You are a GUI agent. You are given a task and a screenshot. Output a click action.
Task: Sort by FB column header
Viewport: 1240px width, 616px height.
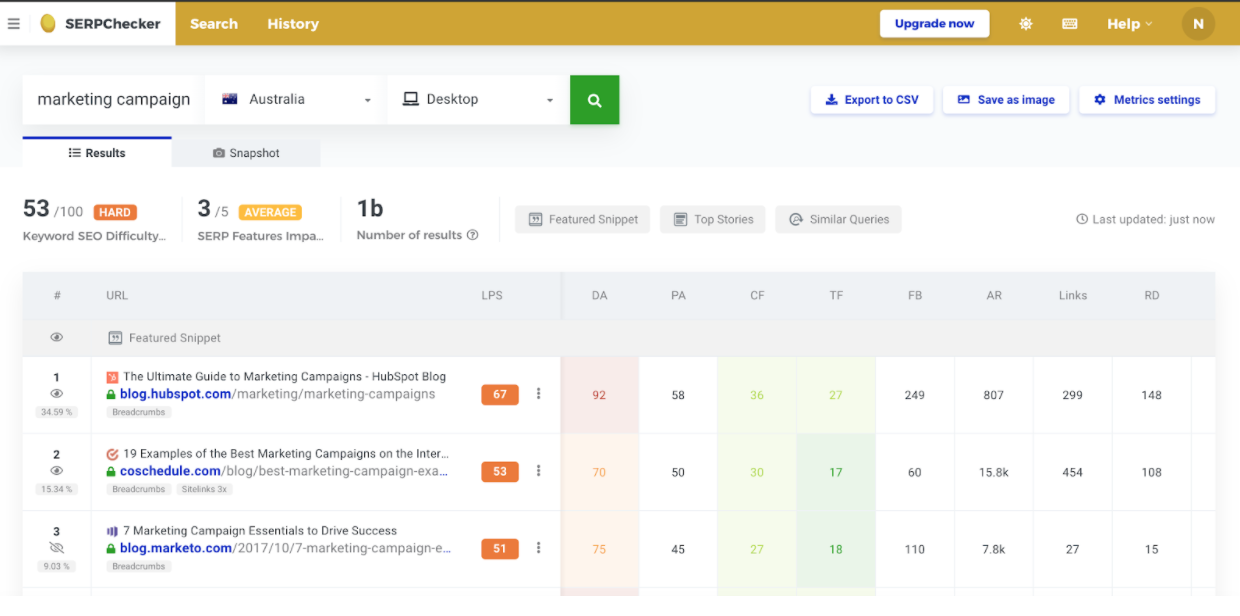(915, 296)
